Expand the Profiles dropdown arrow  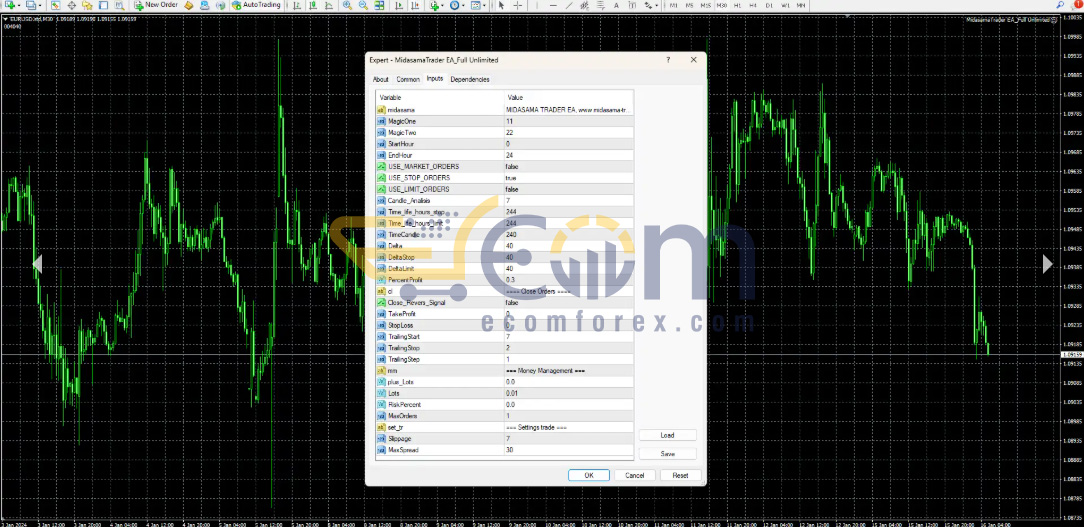coord(40,6)
